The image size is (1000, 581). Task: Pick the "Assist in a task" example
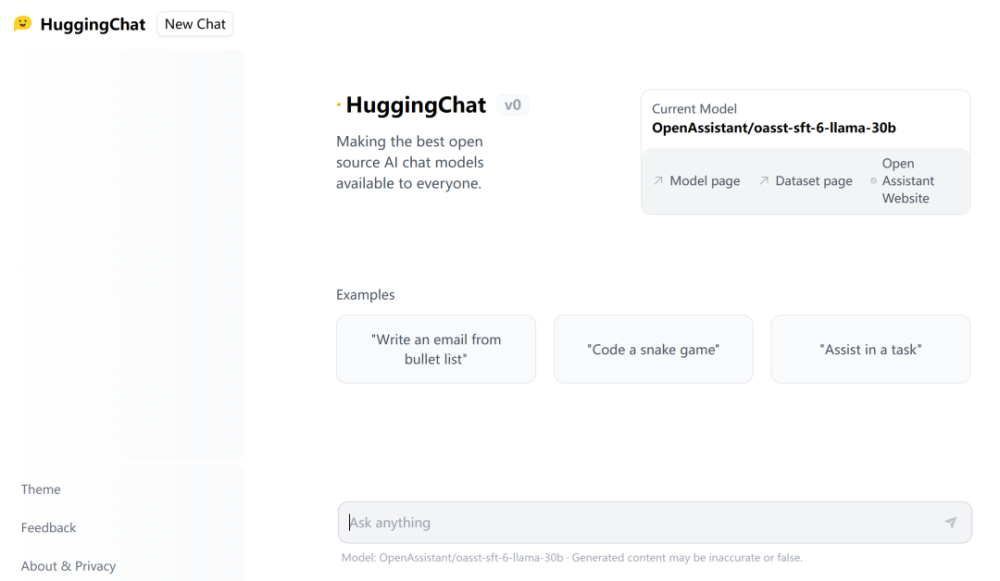coord(871,349)
